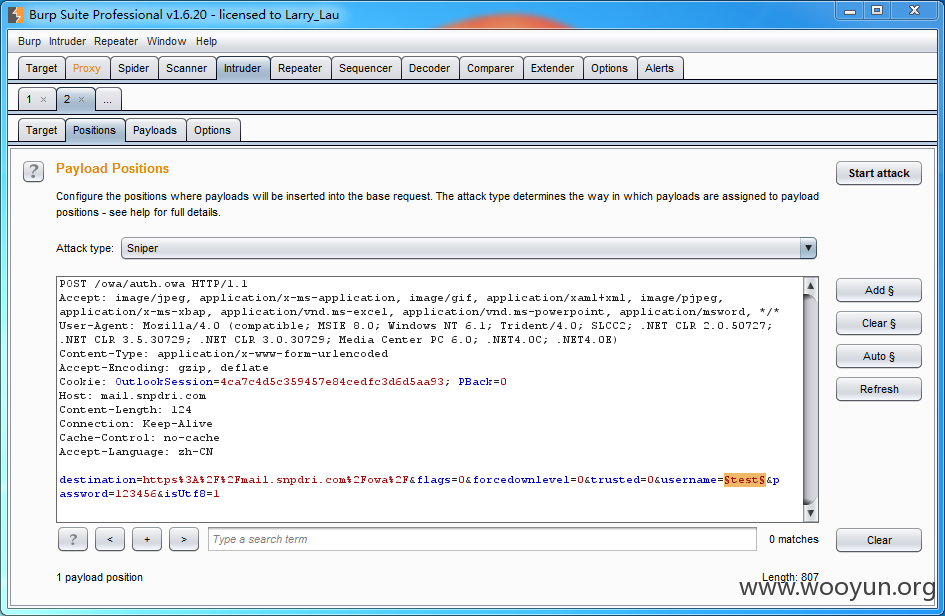Open the Repeater menu in menu bar
Image resolution: width=945 pixels, height=616 pixels.
tap(116, 42)
